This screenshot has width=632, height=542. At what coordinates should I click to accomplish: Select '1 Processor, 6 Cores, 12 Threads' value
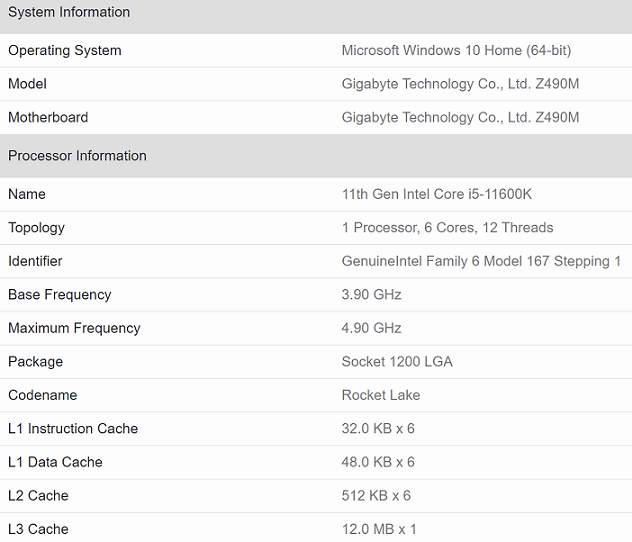(447, 228)
